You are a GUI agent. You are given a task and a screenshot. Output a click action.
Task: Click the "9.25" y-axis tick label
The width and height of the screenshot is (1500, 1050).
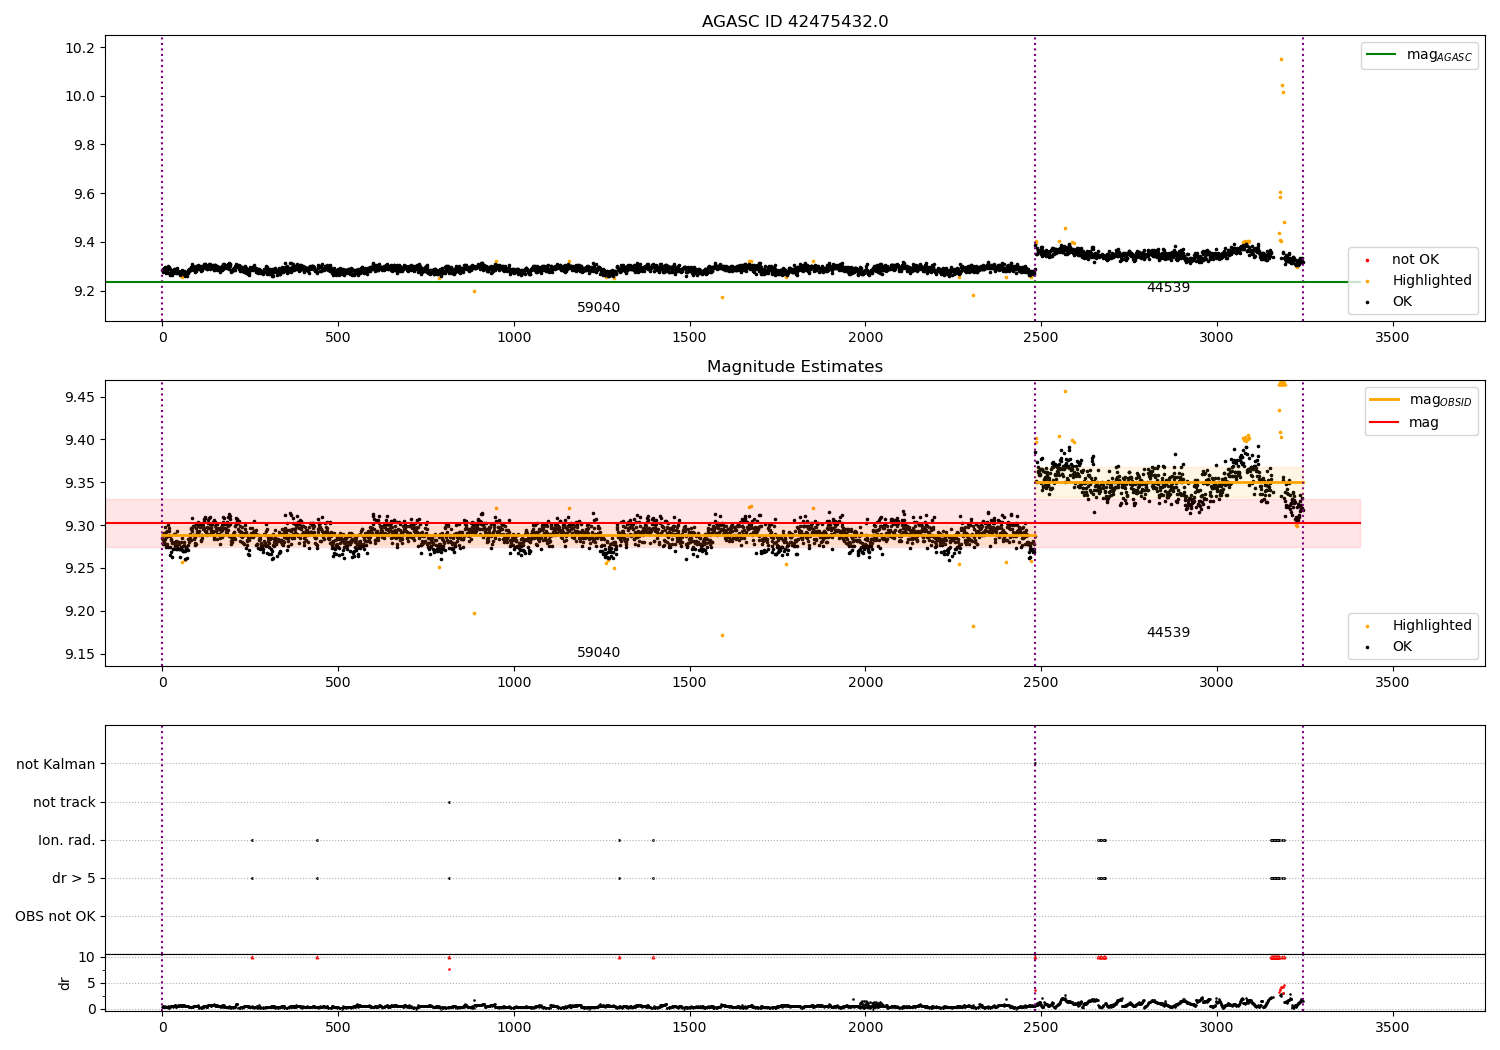point(80,569)
